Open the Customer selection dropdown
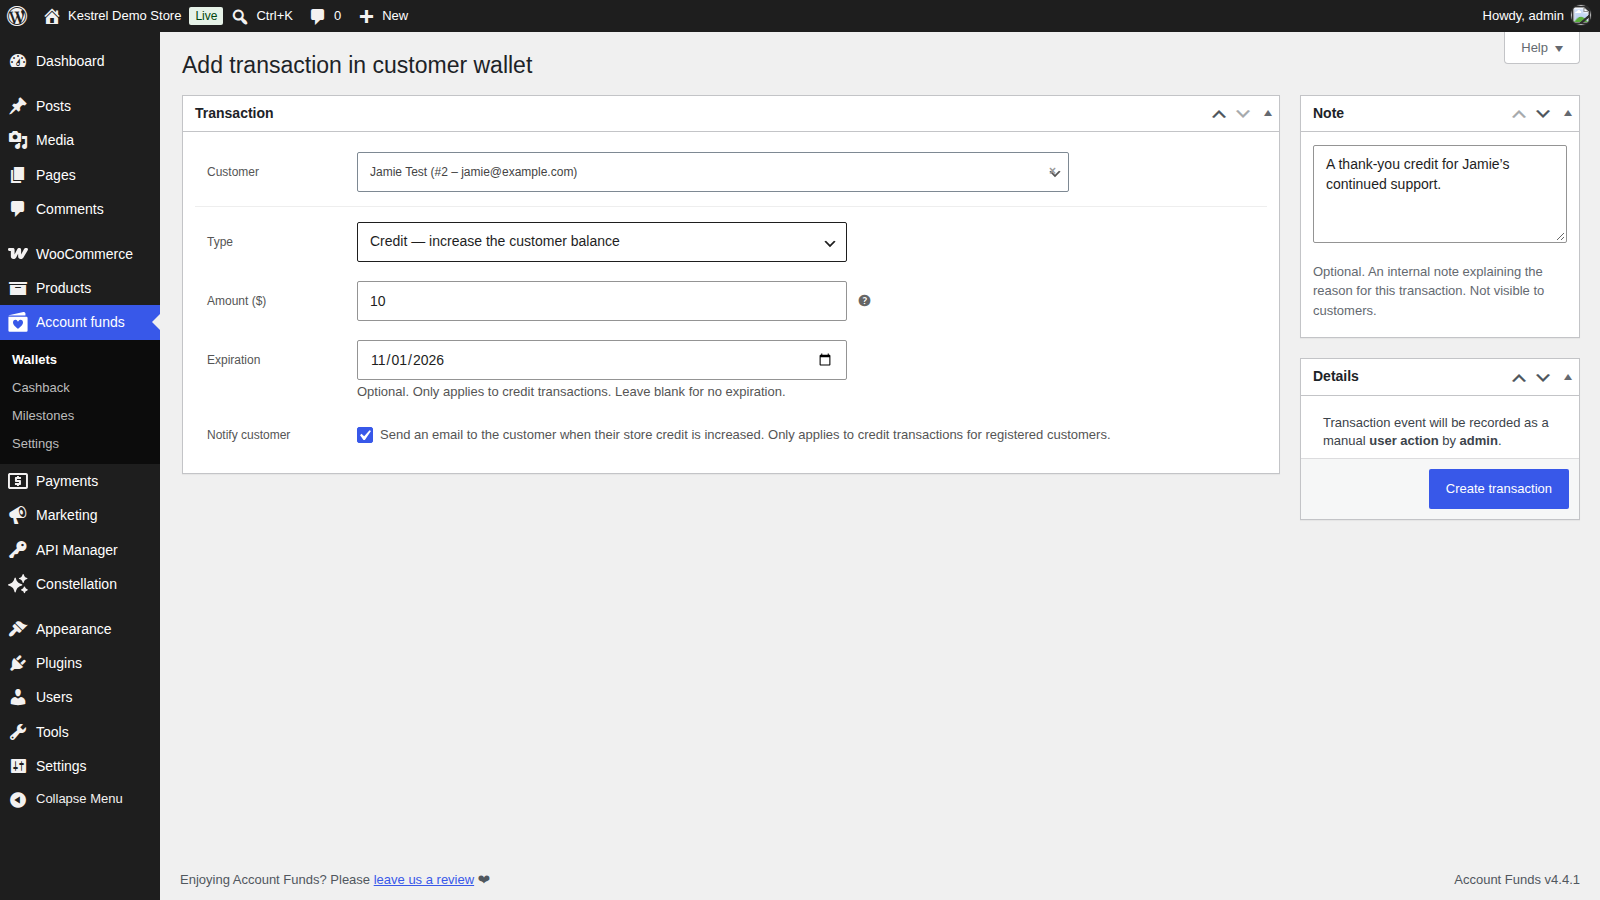The image size is (1600, 900). [712, 172]
